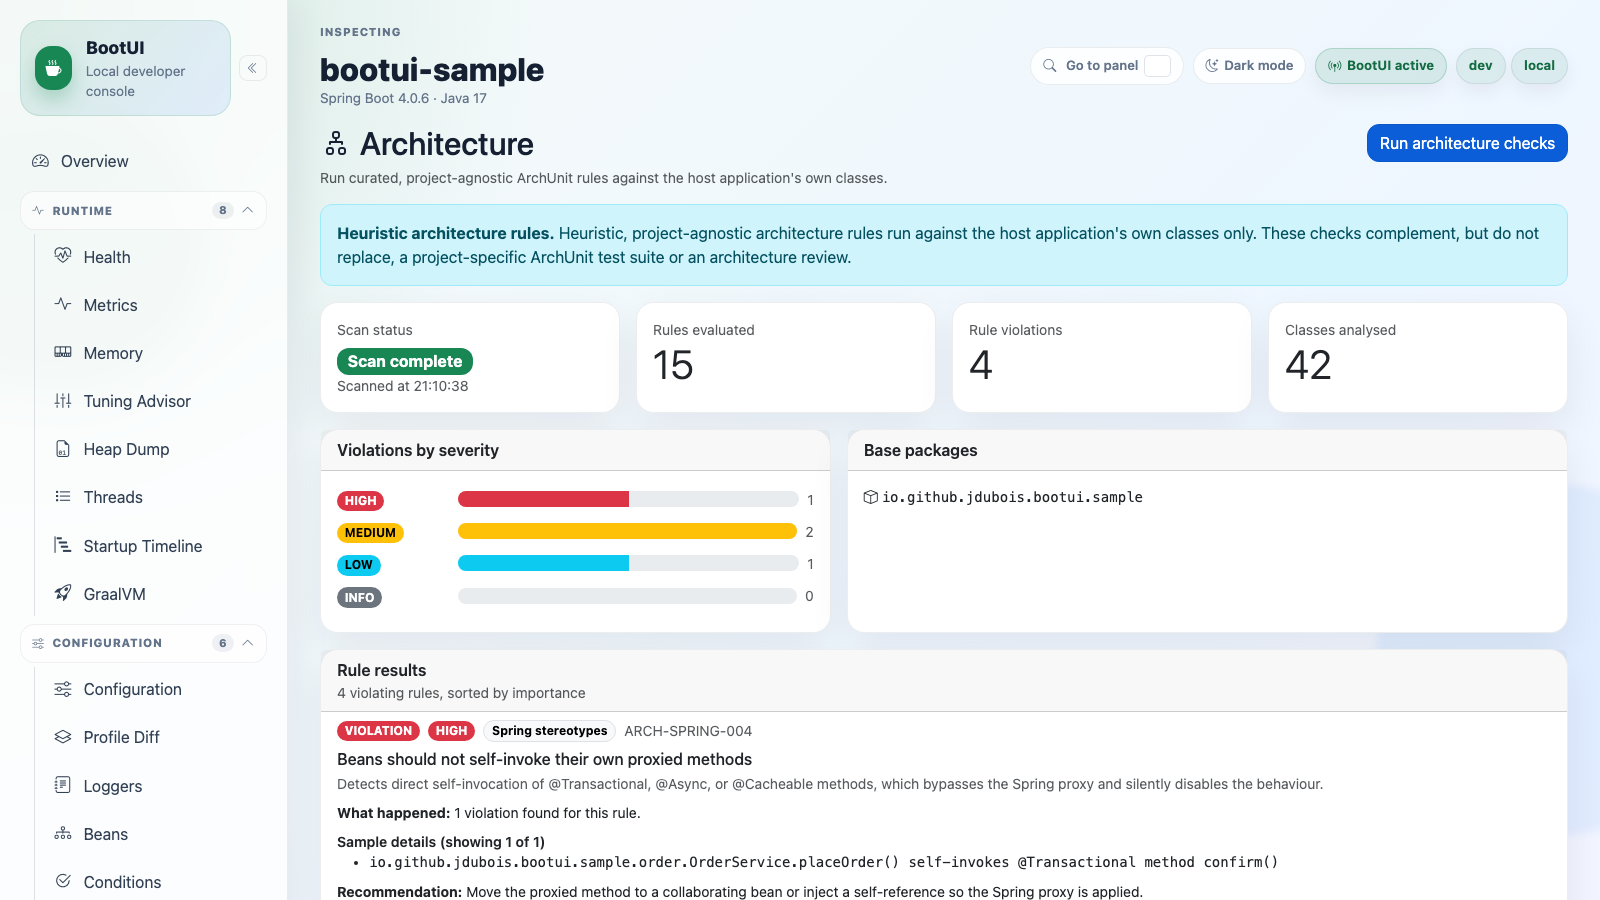Click the blue LOW severity bar
The height and width of the screenshot is (900, 1600).
coord(543,563)
